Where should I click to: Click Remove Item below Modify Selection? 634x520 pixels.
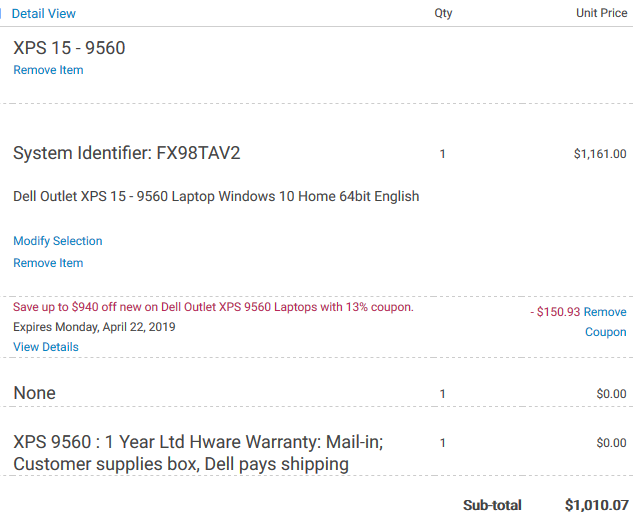(x=48, y=263)
